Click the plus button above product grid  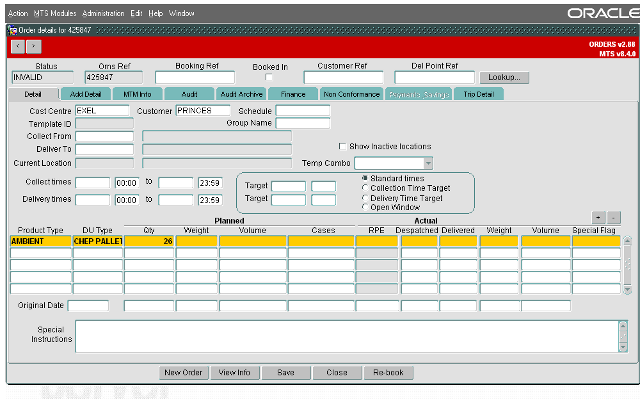pyautogui.click(x=598, y=217)
